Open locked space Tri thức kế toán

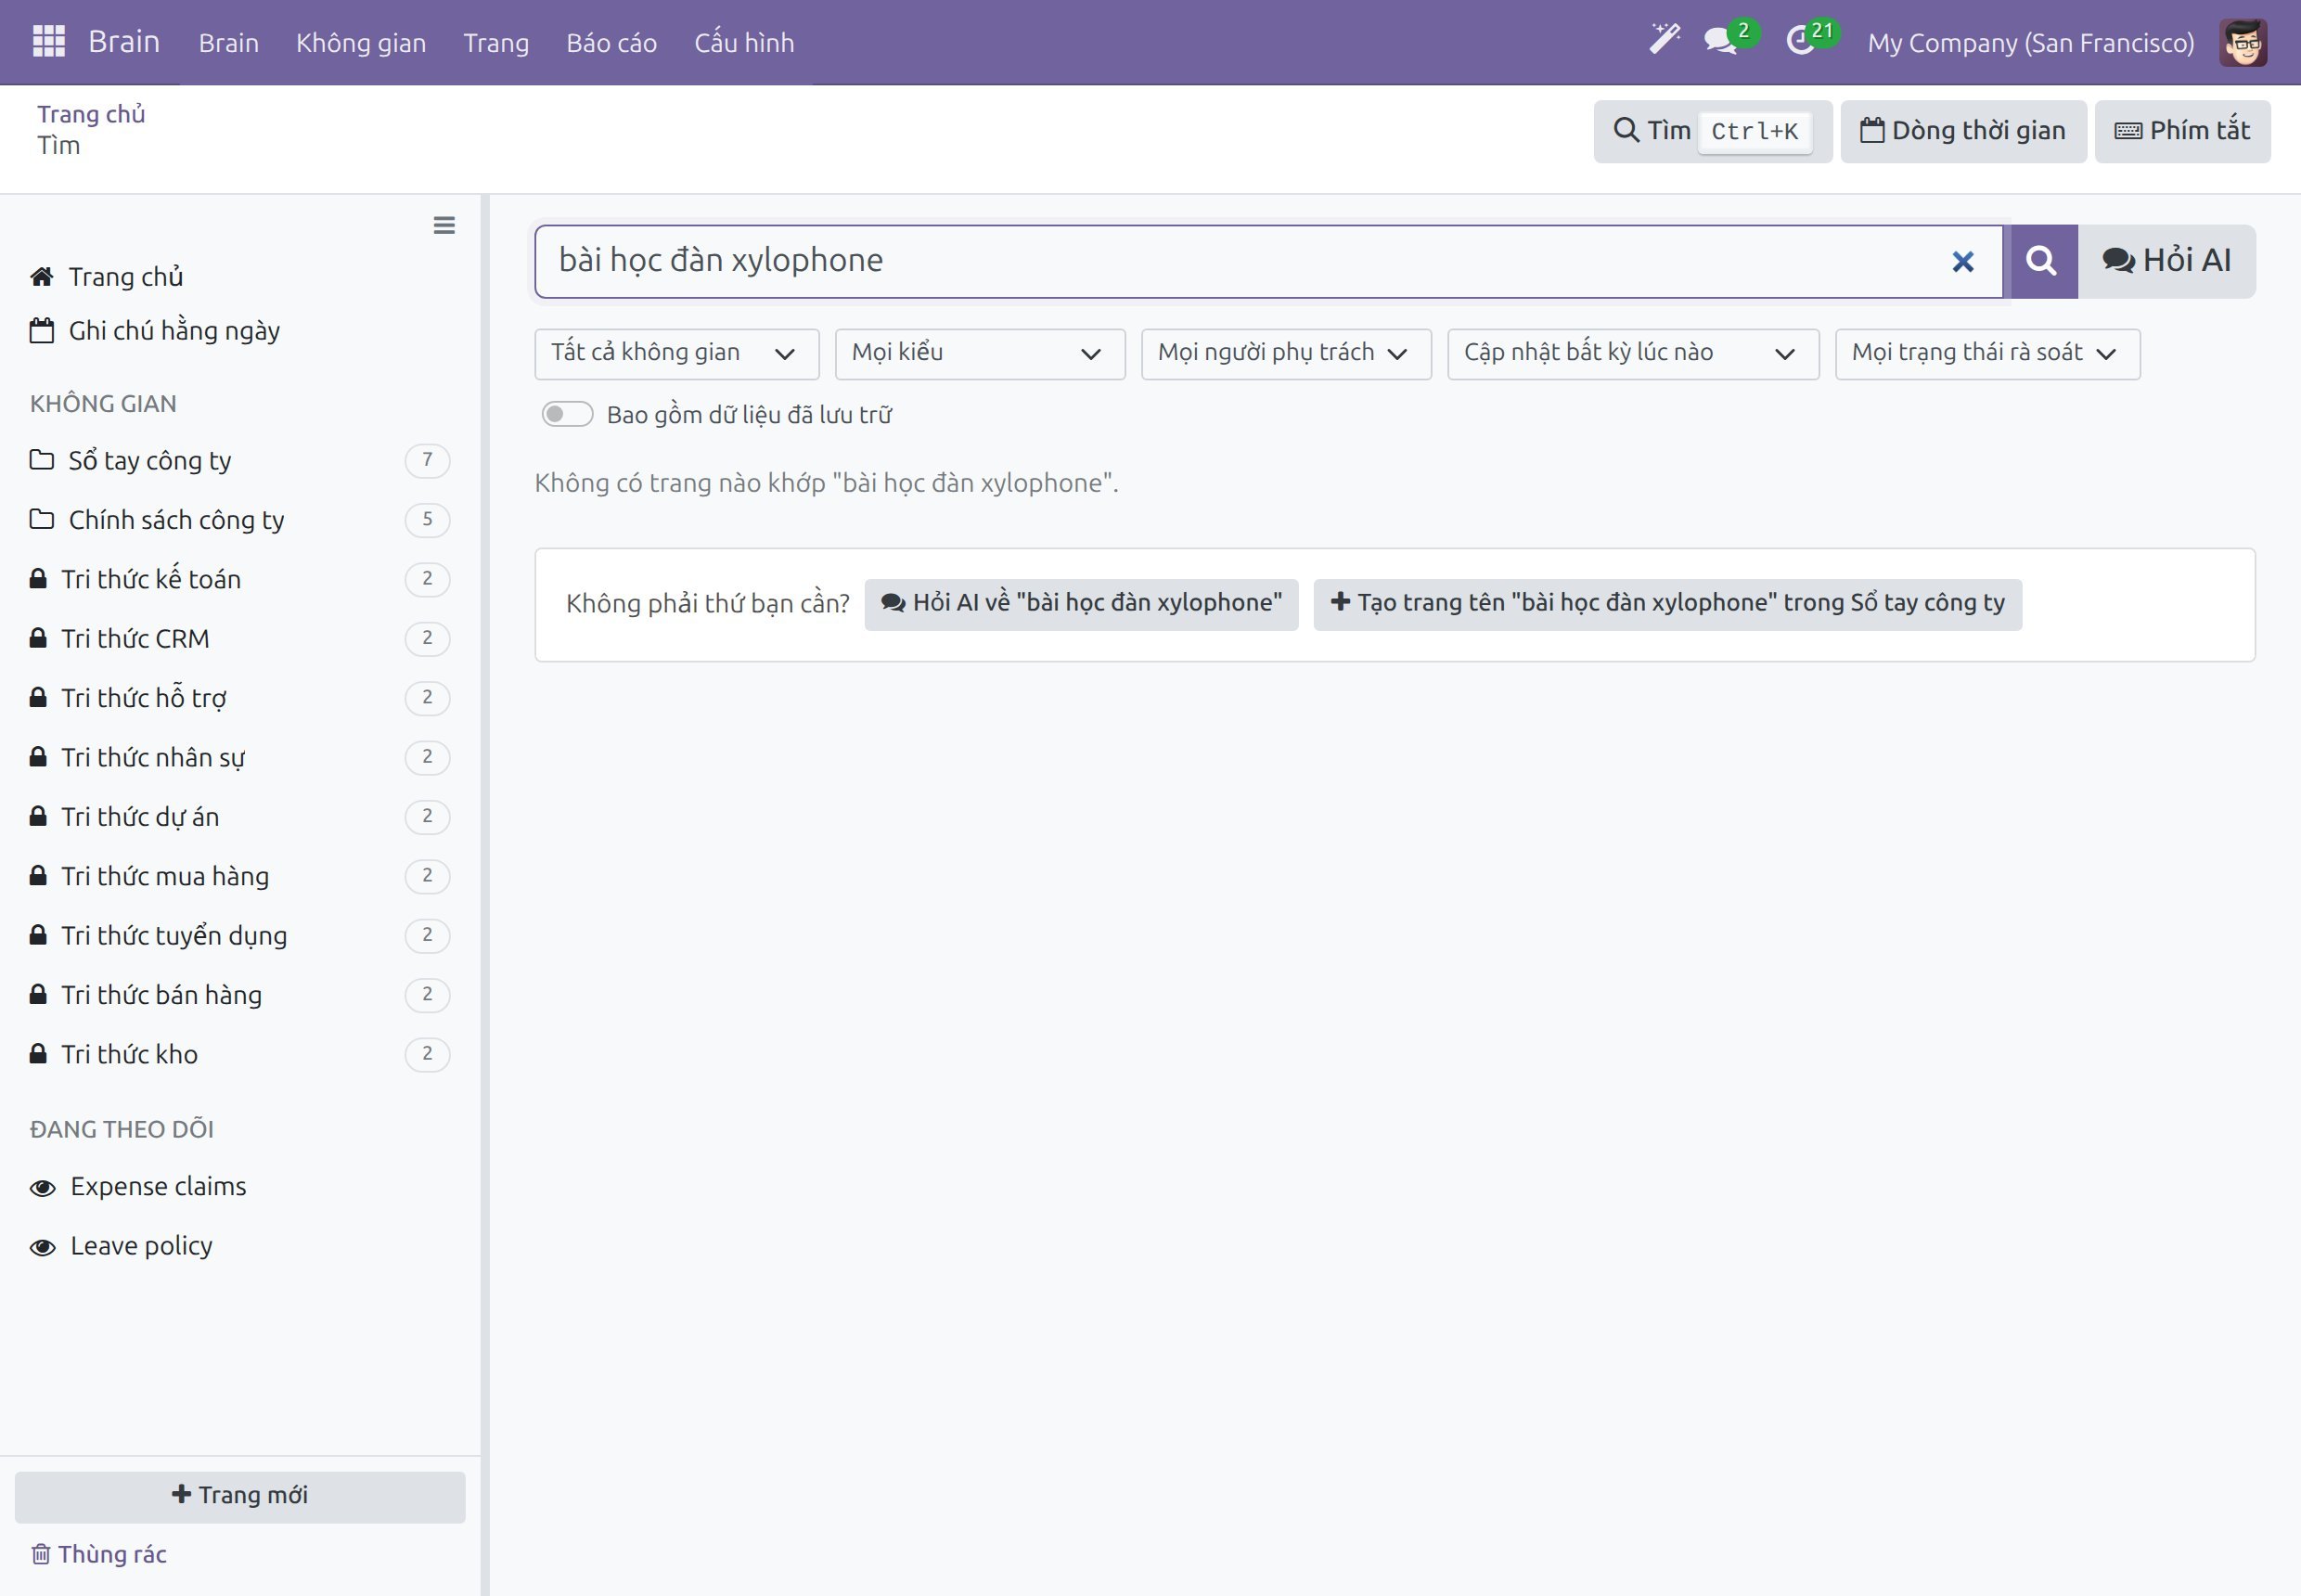click(240, 579)
